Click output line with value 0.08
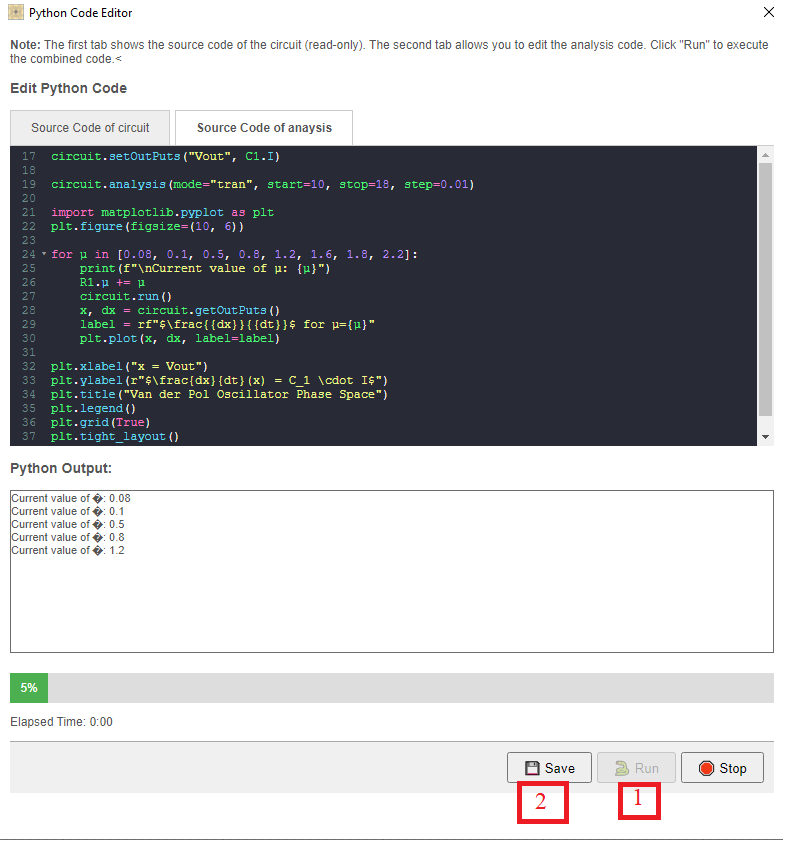The width and height of the screenshot is (792, 841). (x=71, y=498)
